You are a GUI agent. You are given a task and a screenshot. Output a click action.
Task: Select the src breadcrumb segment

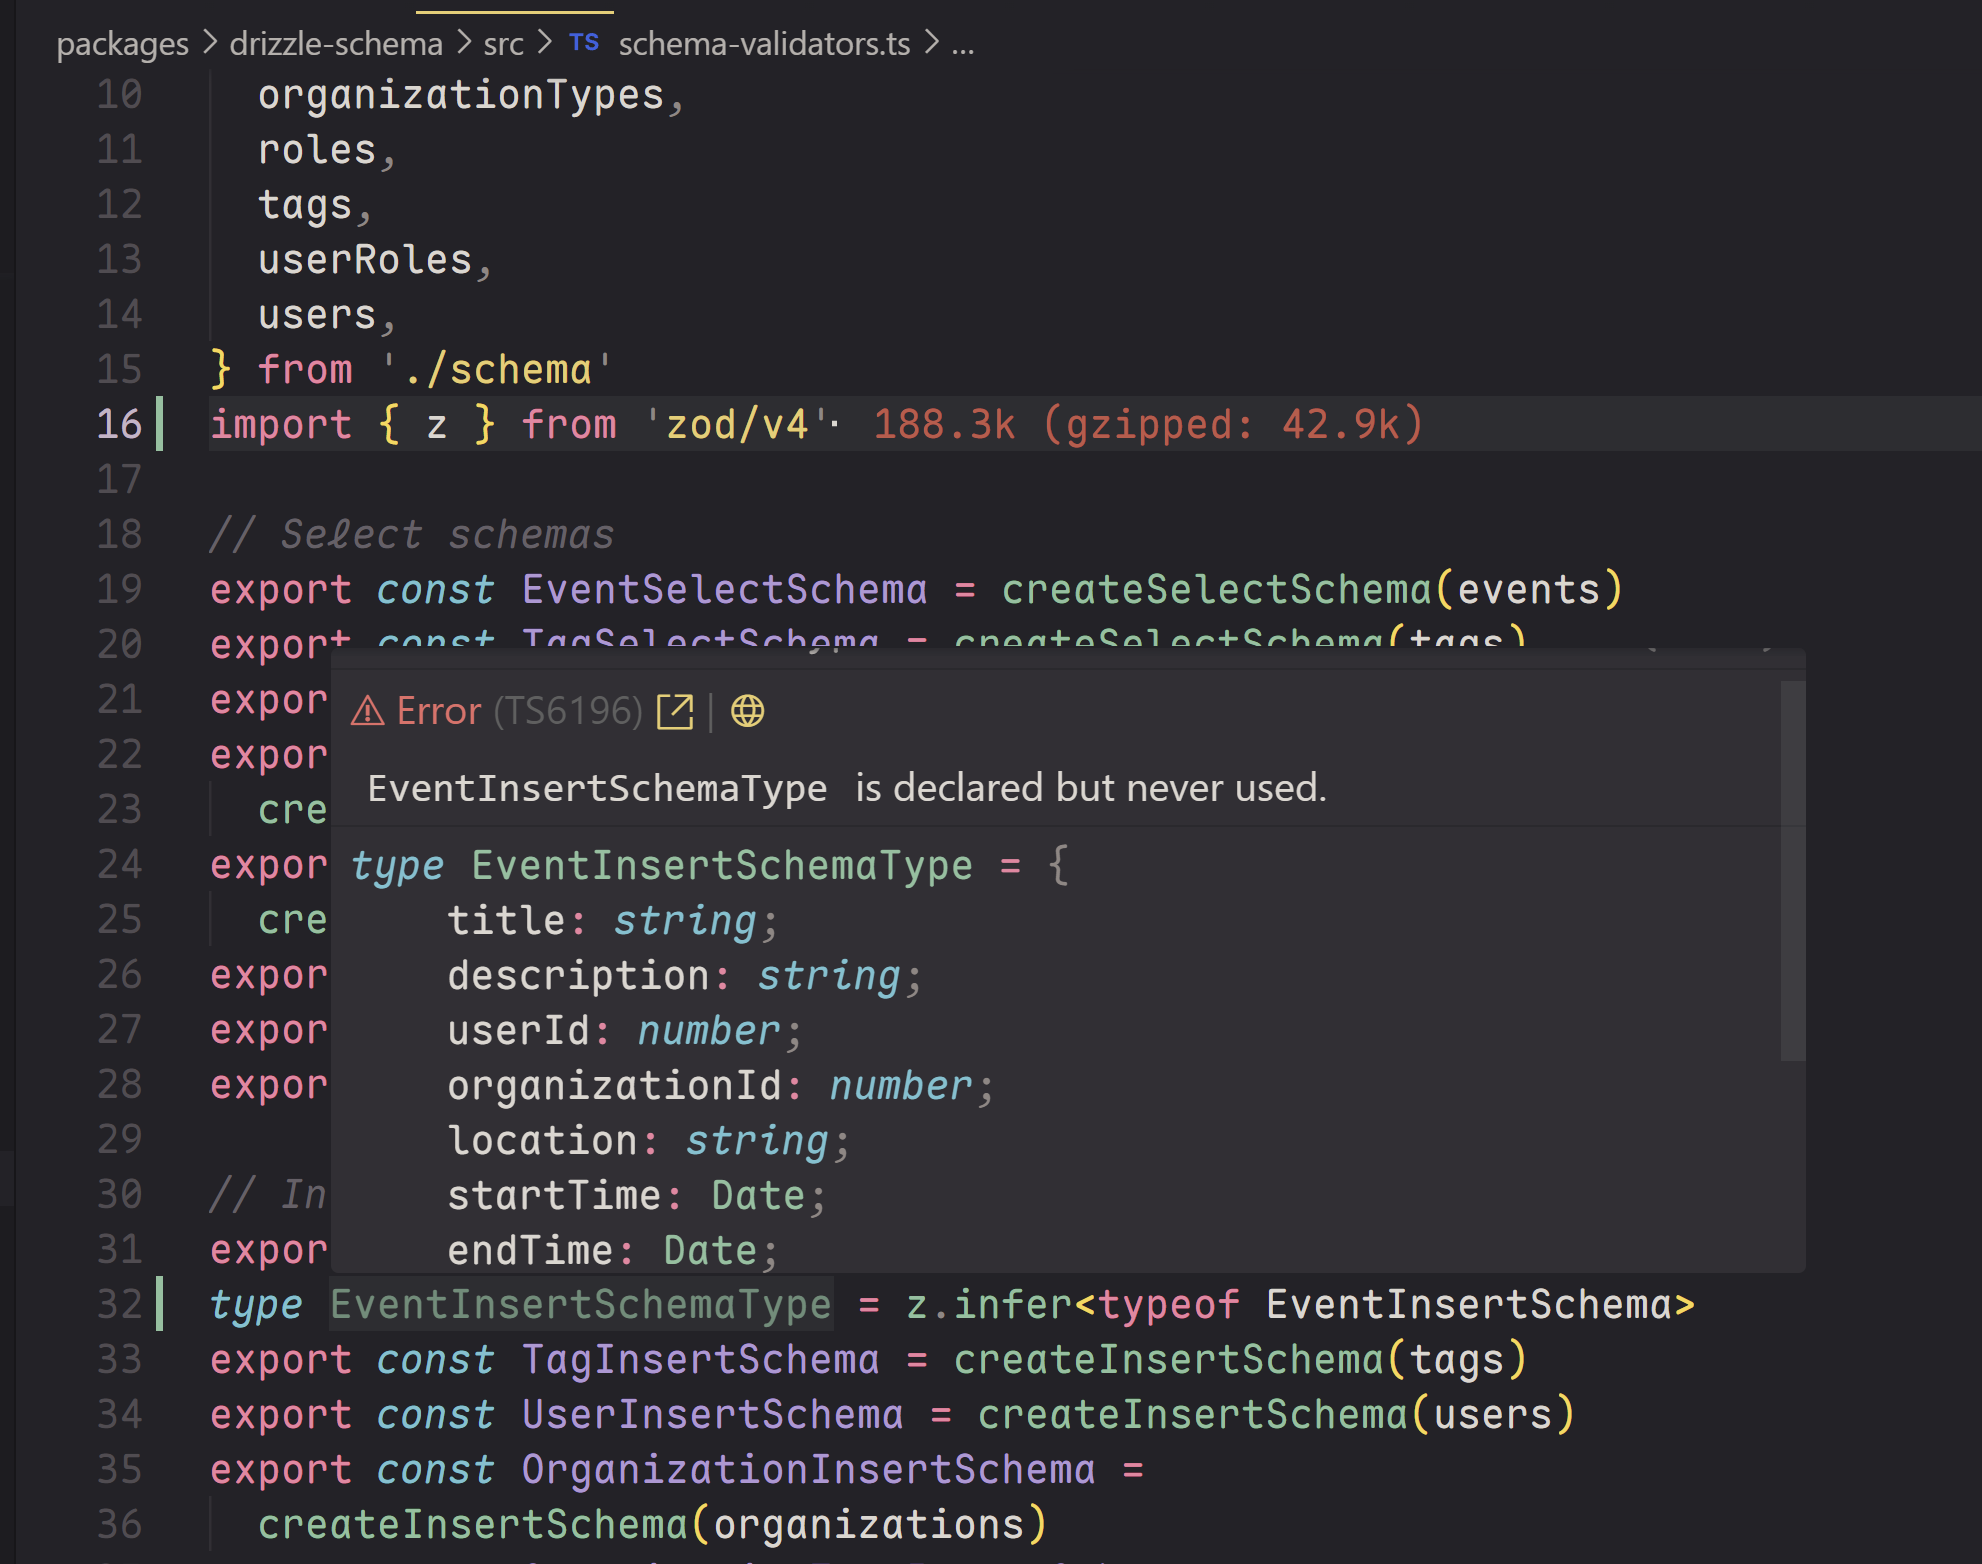503,44
